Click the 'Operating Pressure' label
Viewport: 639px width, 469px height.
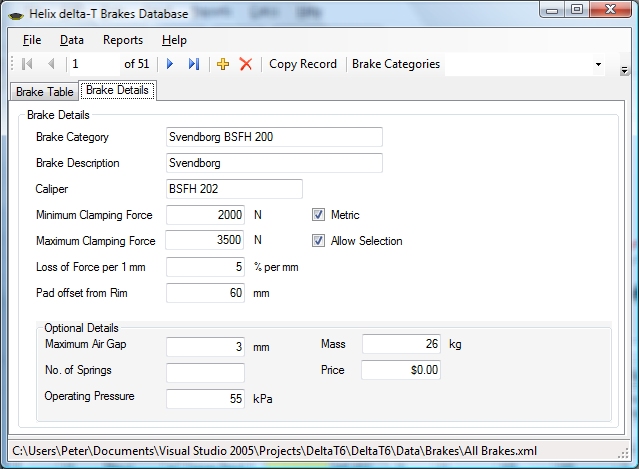pos(89,396)
